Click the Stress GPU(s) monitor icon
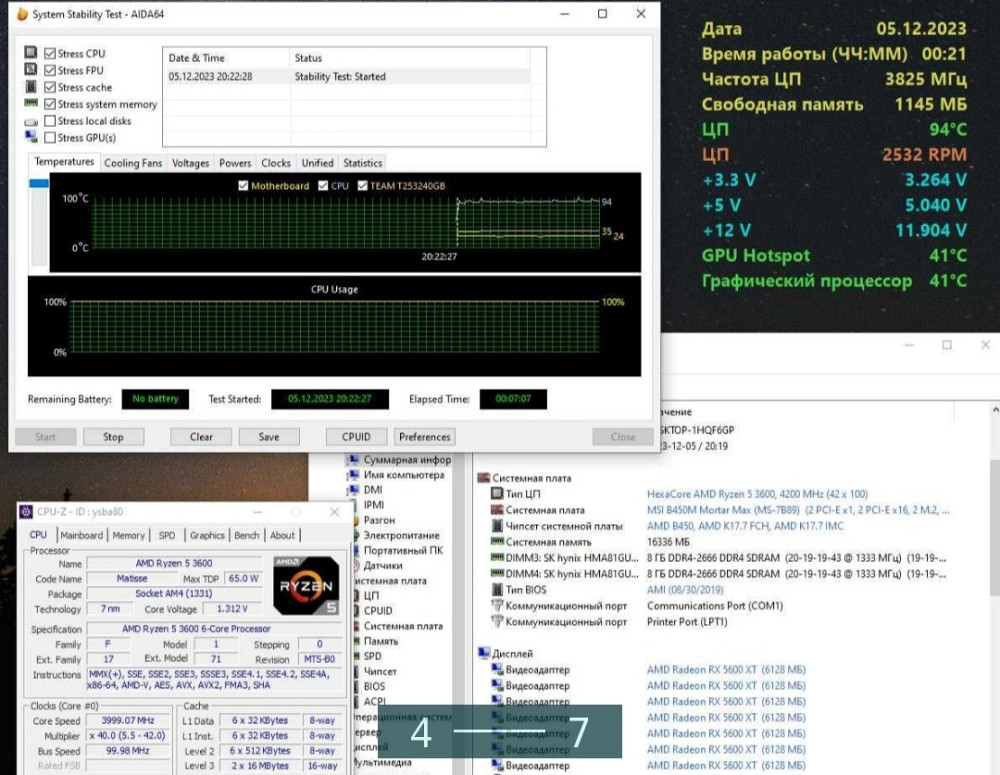Screen dimensions: 1000x775 click(31, 137)
